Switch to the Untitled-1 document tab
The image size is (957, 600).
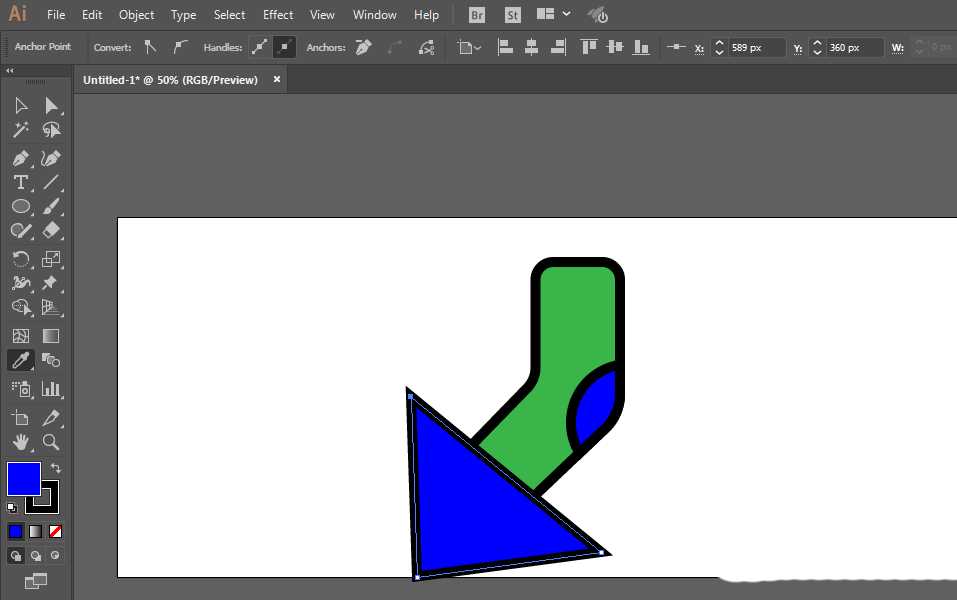pyautogui.click(x=170, y=79)
